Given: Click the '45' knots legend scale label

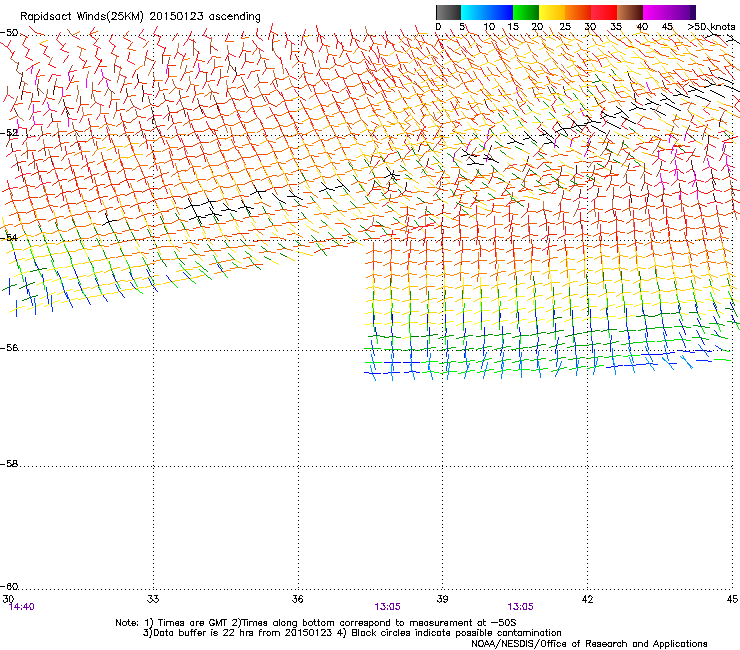Looking at the screenshot, I should [667, 26].
